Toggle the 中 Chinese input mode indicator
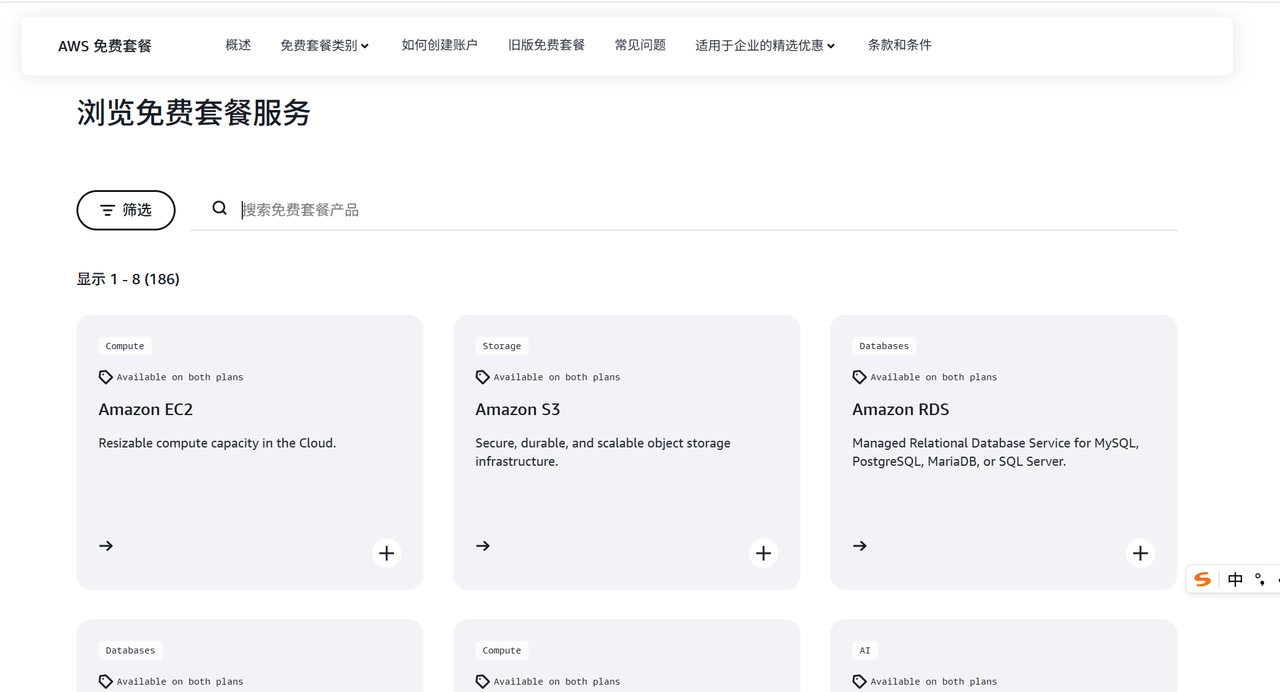The image size is (1280, 692). 1235,579
